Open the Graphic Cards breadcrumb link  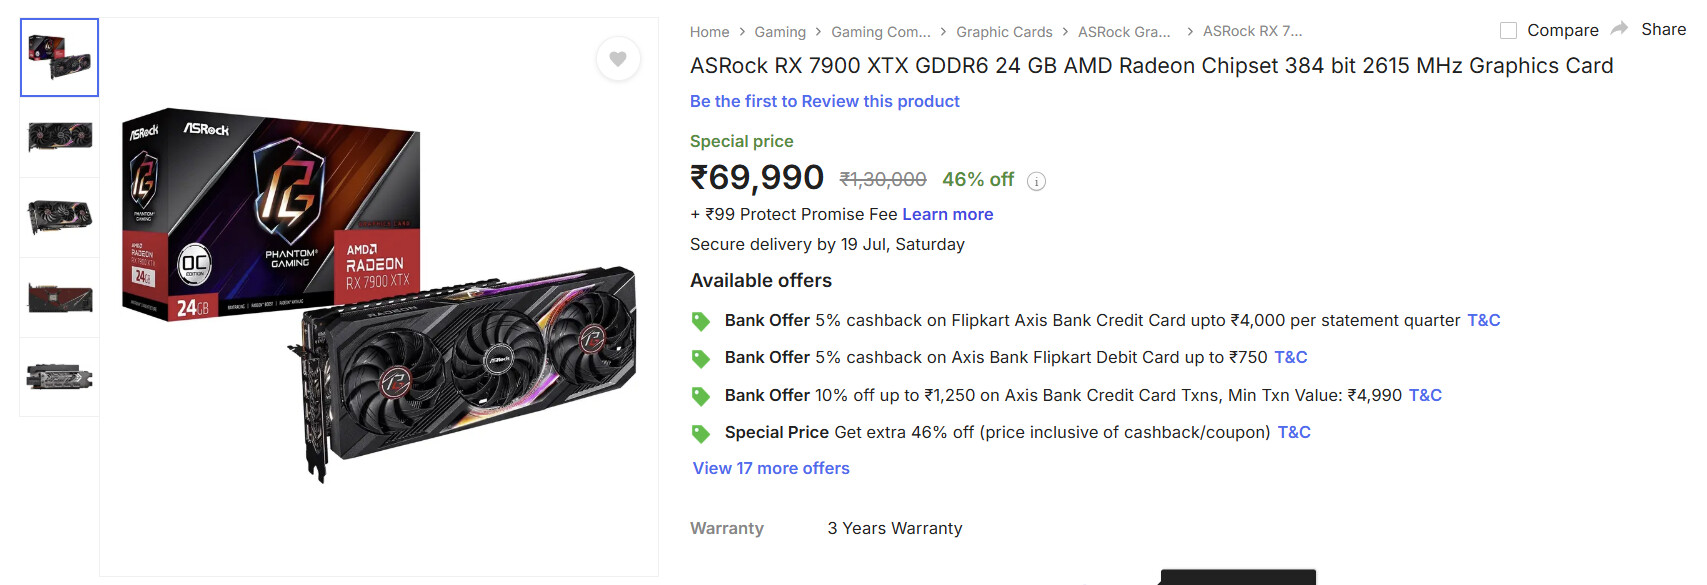(1004, 32)
